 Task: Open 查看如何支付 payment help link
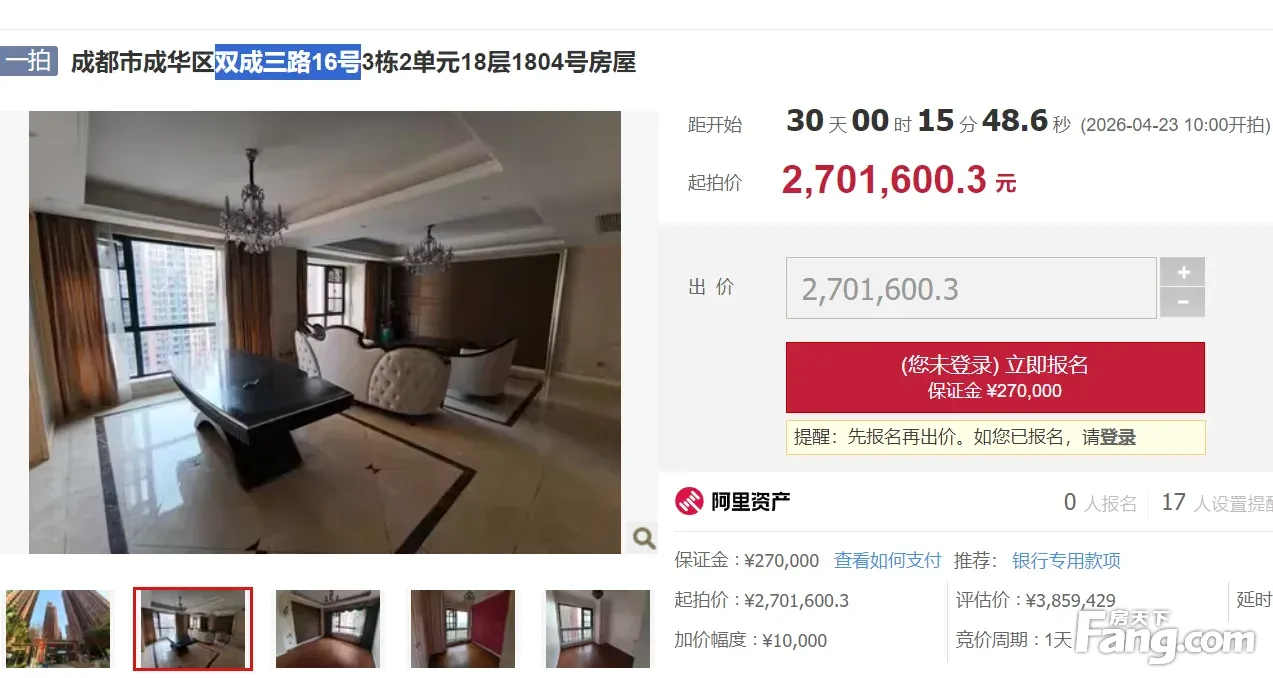point(888,561)
